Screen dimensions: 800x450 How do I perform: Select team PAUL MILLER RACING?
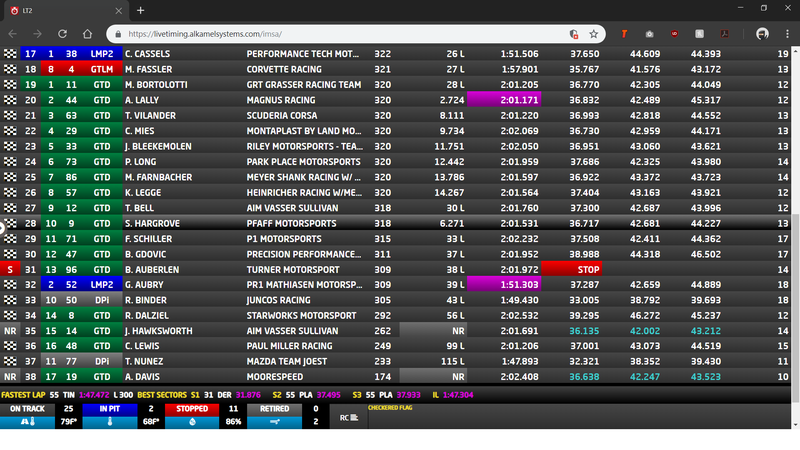(289, 346)
